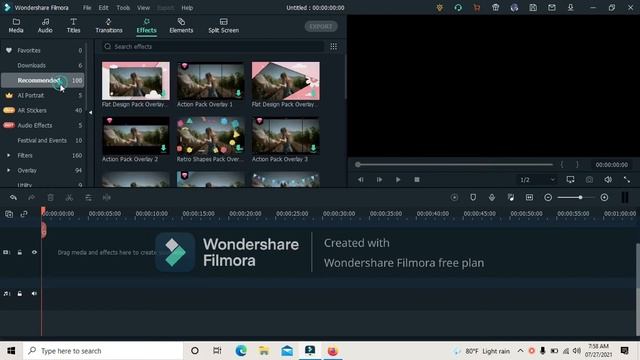Open the Tools menu

coord(123,8)
